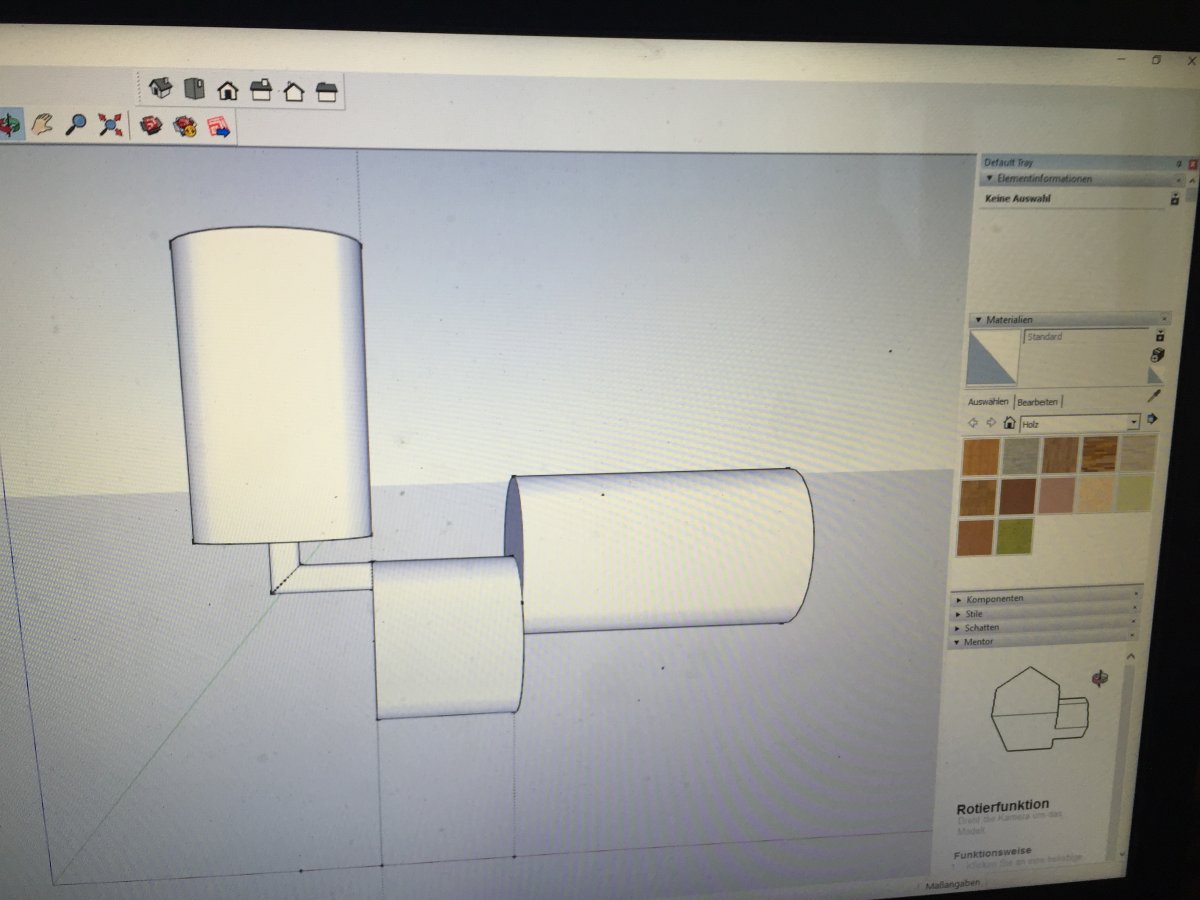
Task: Open the materials details arrow menu
Action: point(1152,419)
